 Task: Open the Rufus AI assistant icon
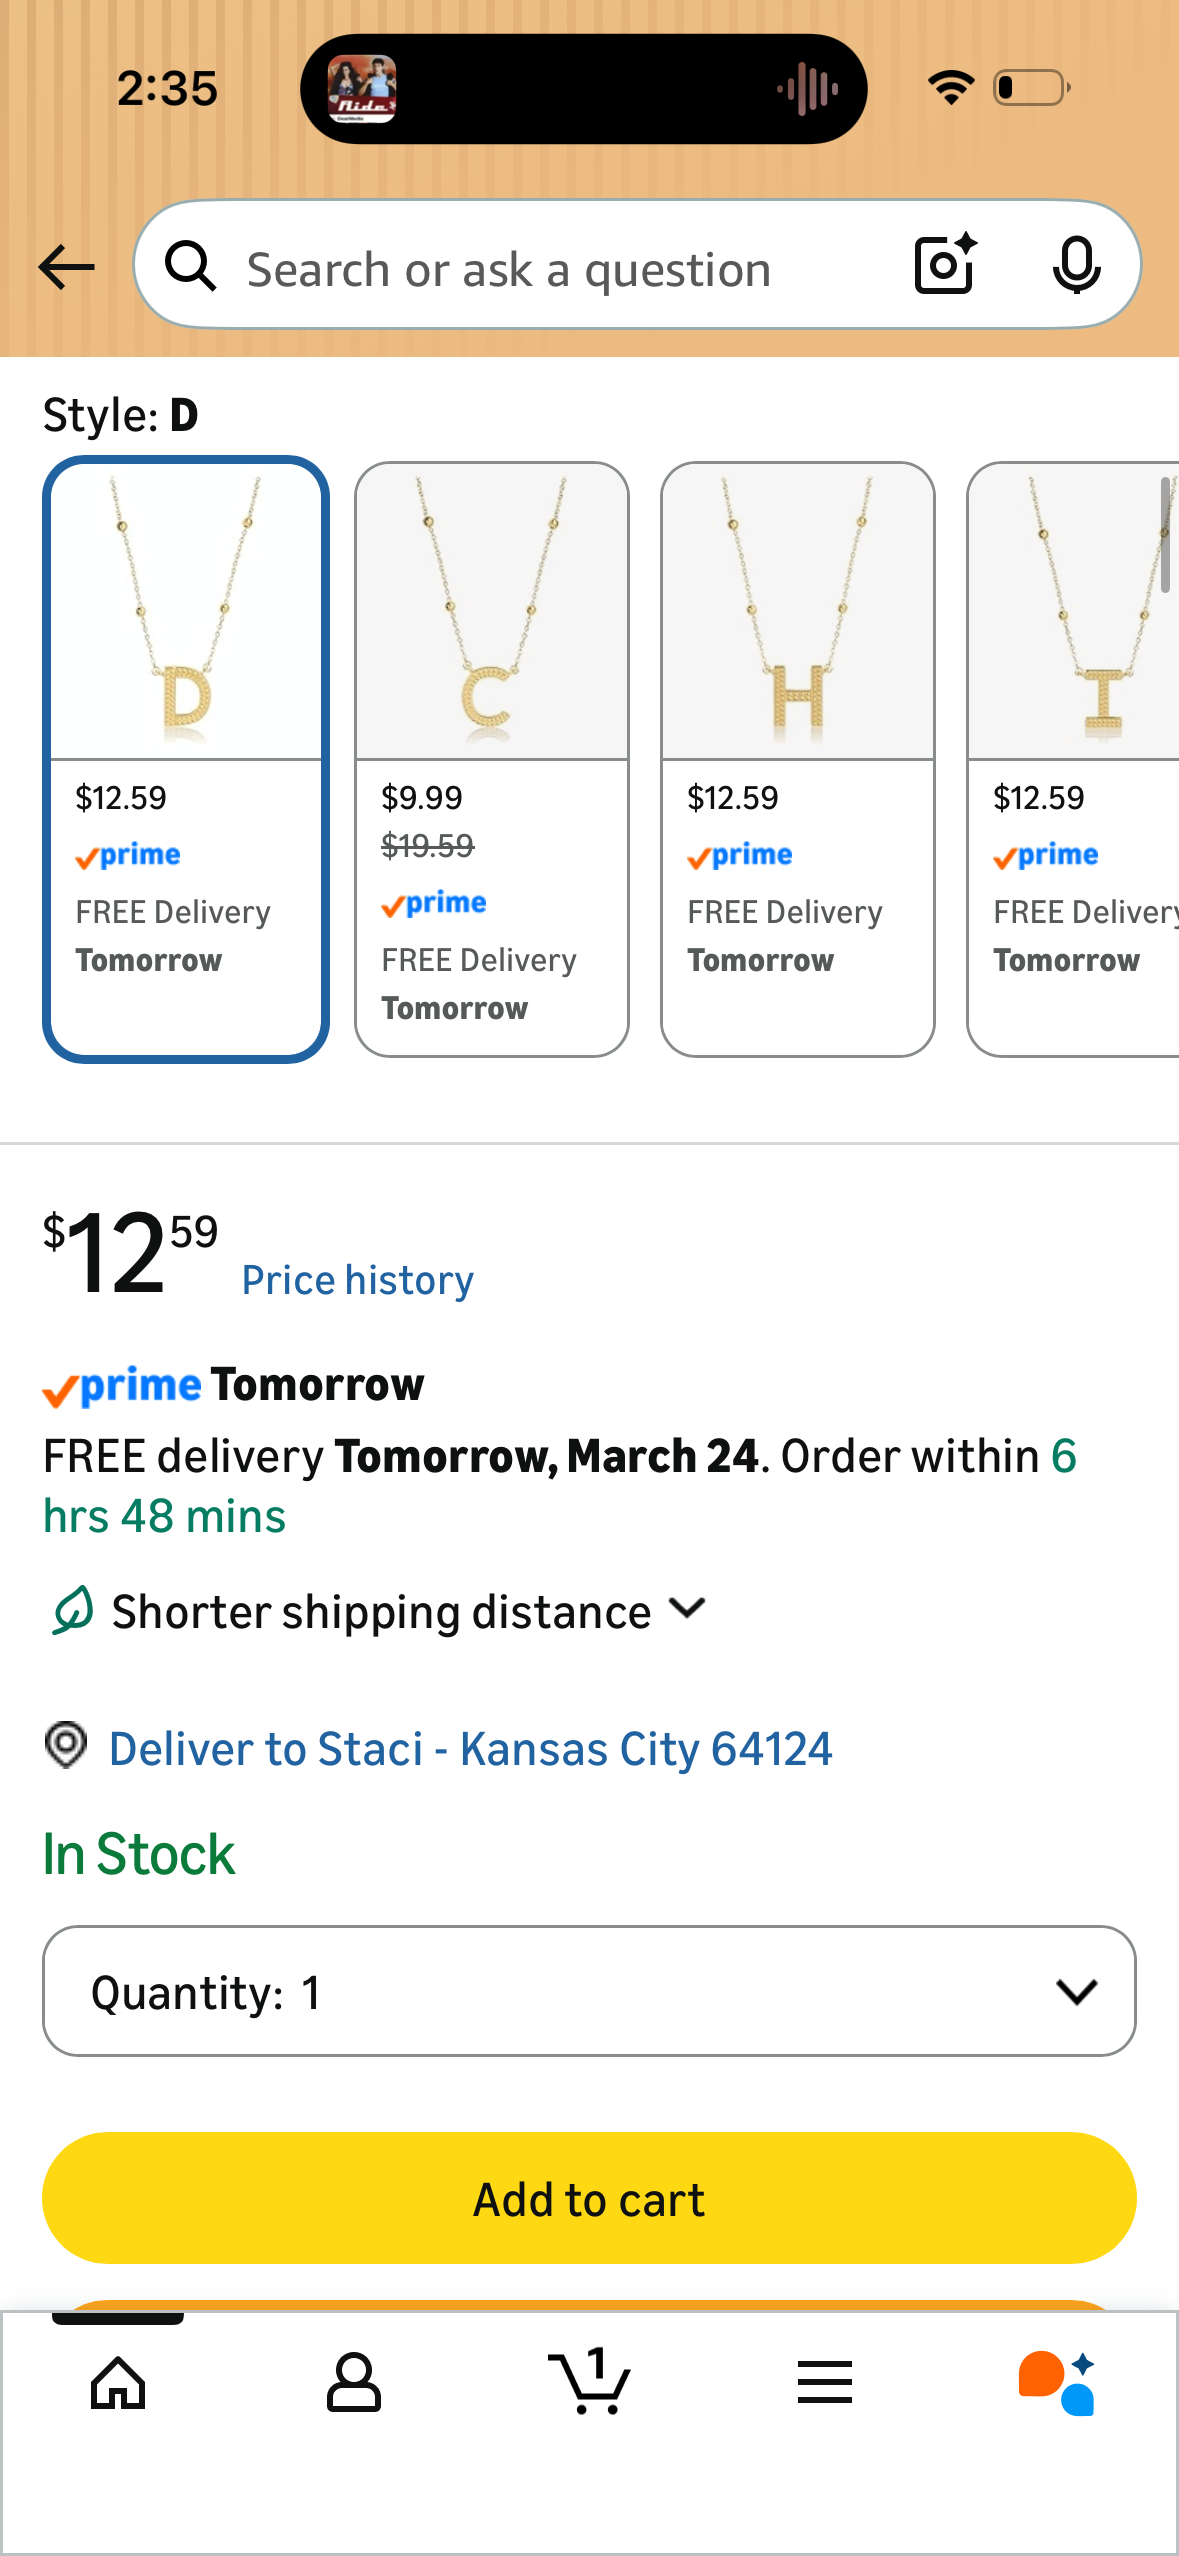coord(1057,2382)
